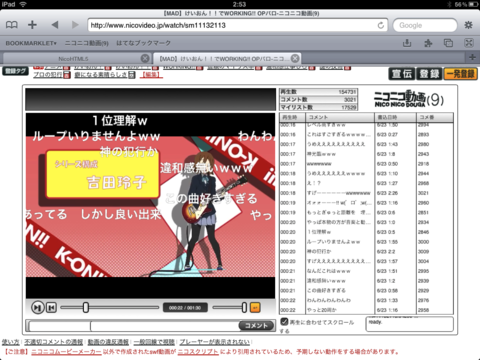Reload the page using refresh icon
The image size is (480, 360).
(381, 25)
